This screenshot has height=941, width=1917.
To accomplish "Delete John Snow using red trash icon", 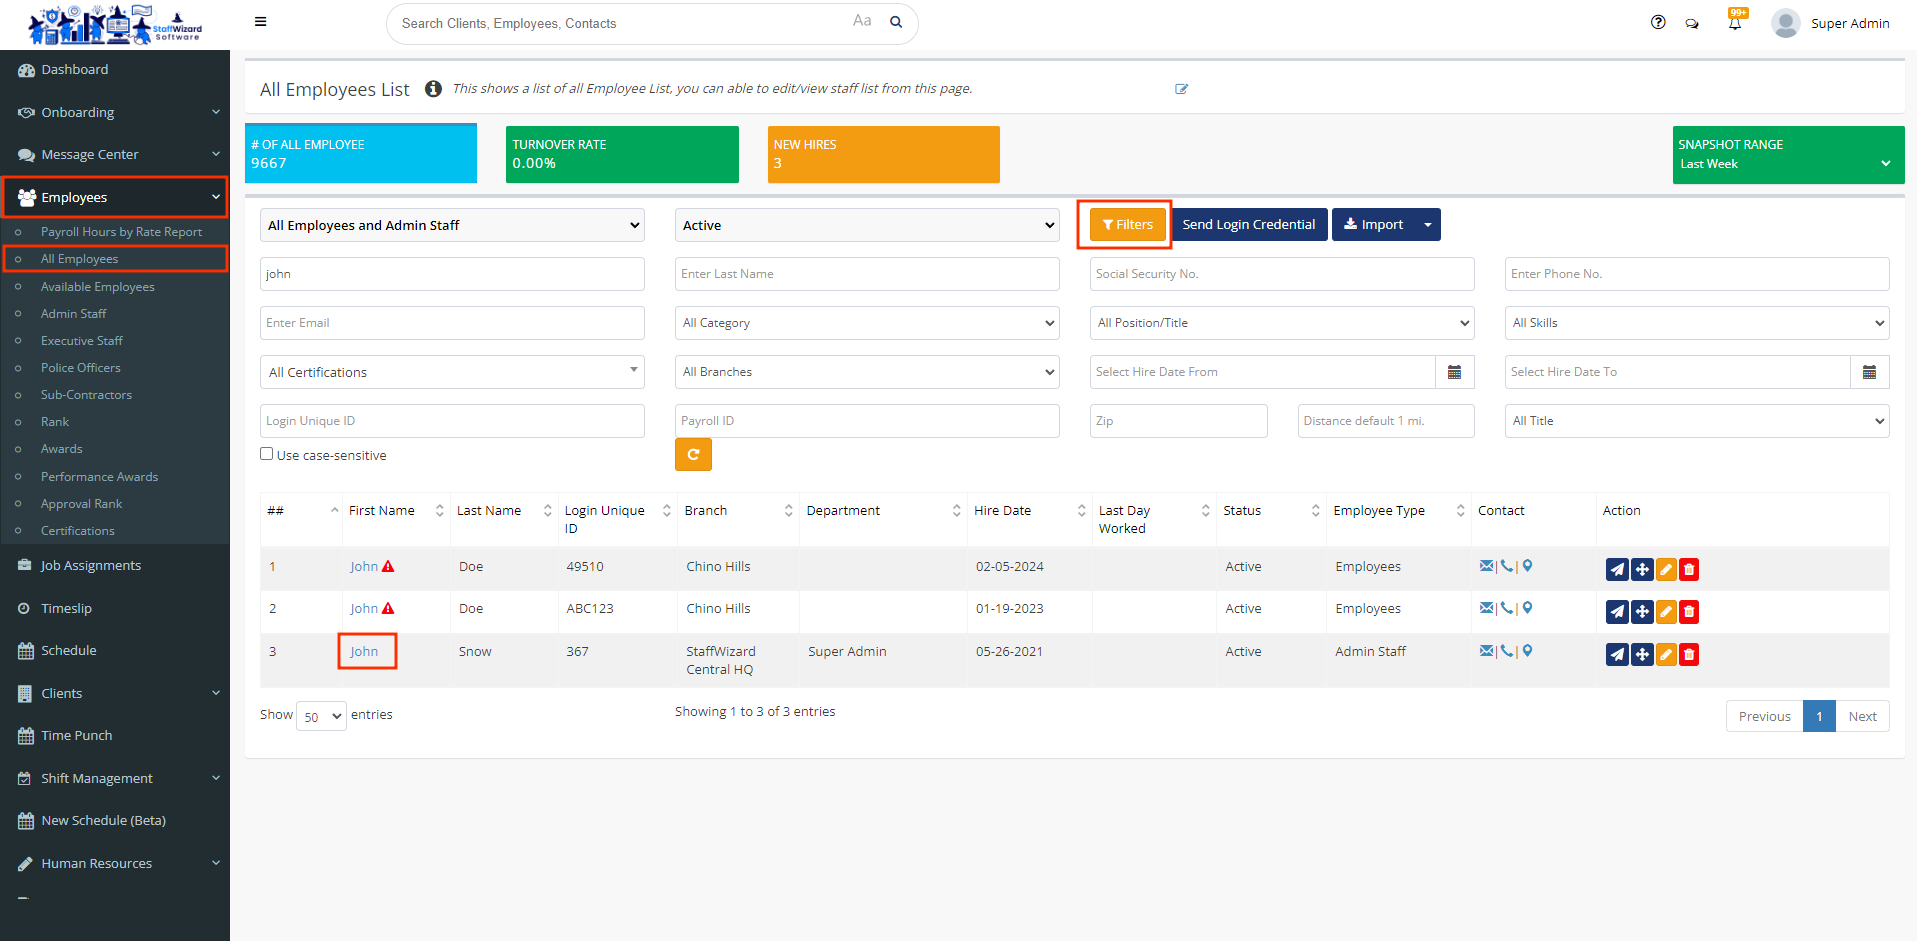I will 1689,654.
